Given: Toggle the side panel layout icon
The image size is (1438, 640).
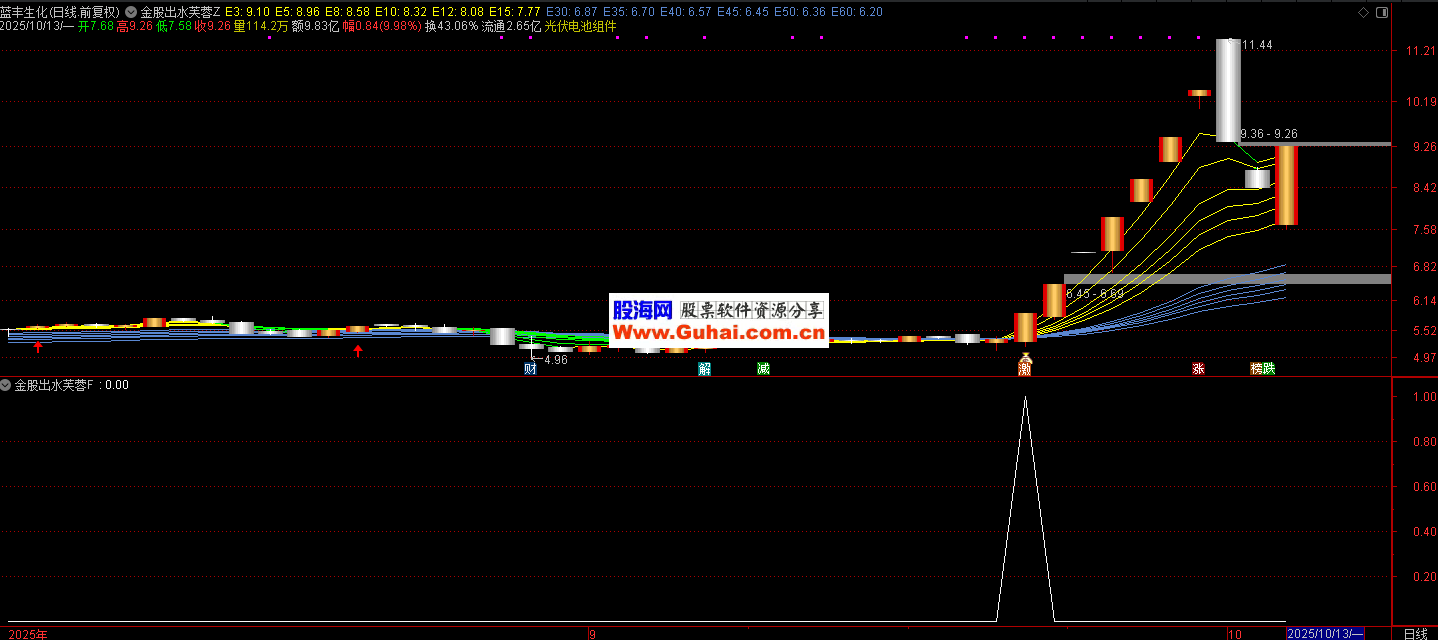Looking at the screenshot, I should 1381,12.
